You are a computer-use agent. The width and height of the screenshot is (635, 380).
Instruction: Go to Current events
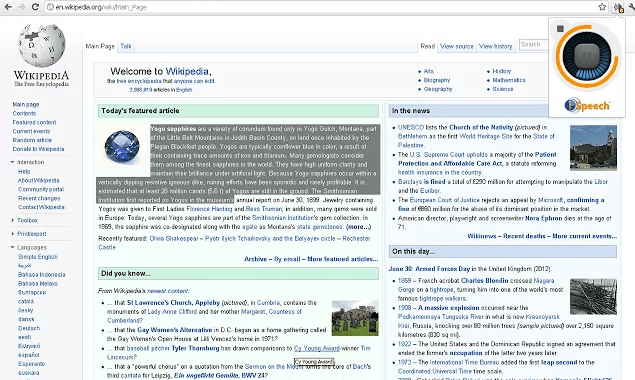point(31,131)
